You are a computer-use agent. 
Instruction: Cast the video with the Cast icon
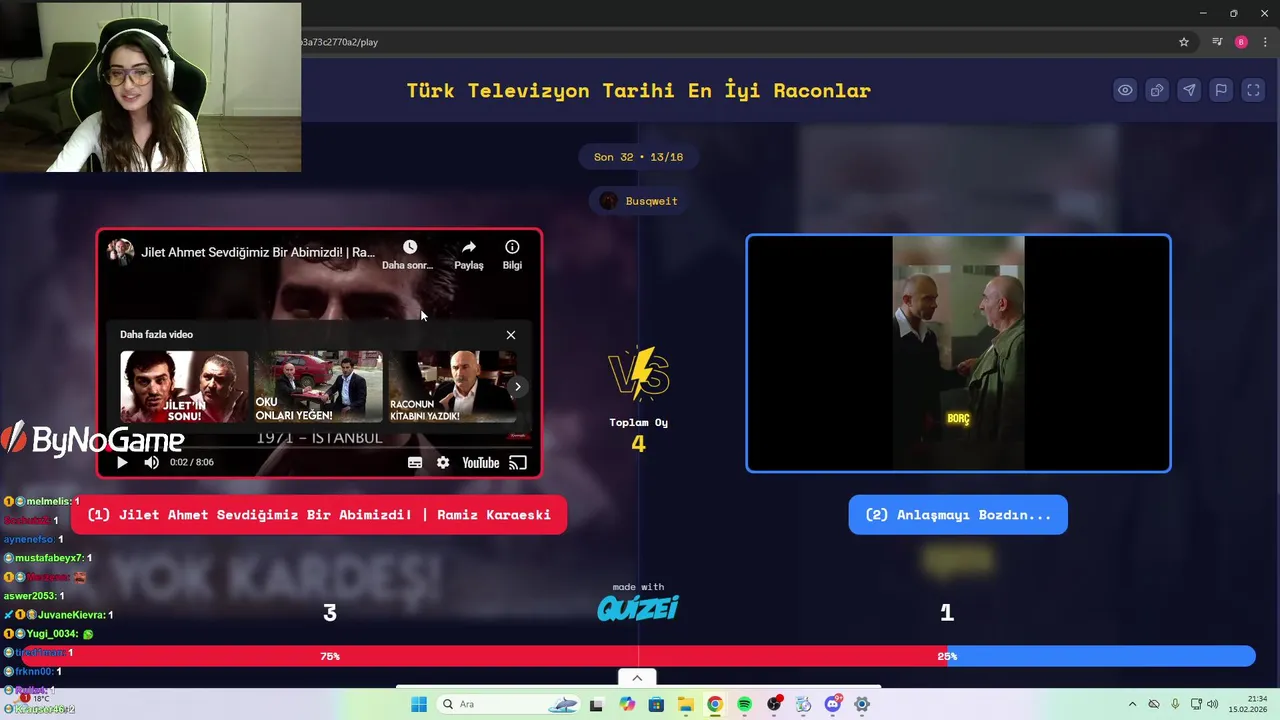pyautogui.click(x=518, y=462)
